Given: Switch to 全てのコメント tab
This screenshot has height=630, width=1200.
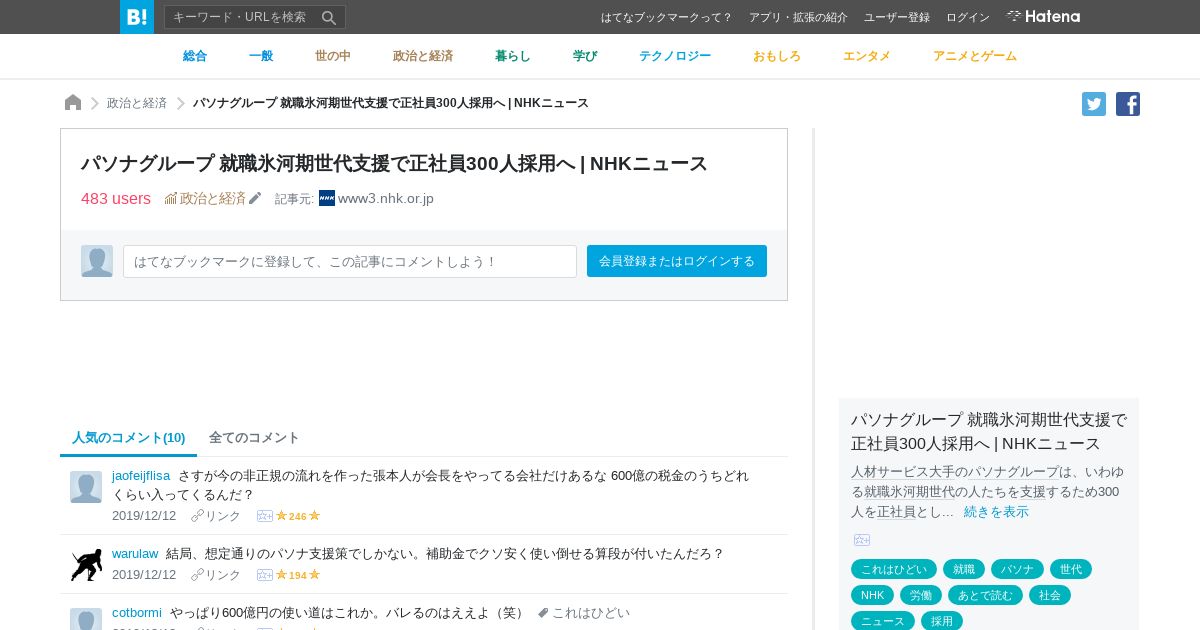Looking at the screenshot, I should pyautogui.click(x=254, y=438).
